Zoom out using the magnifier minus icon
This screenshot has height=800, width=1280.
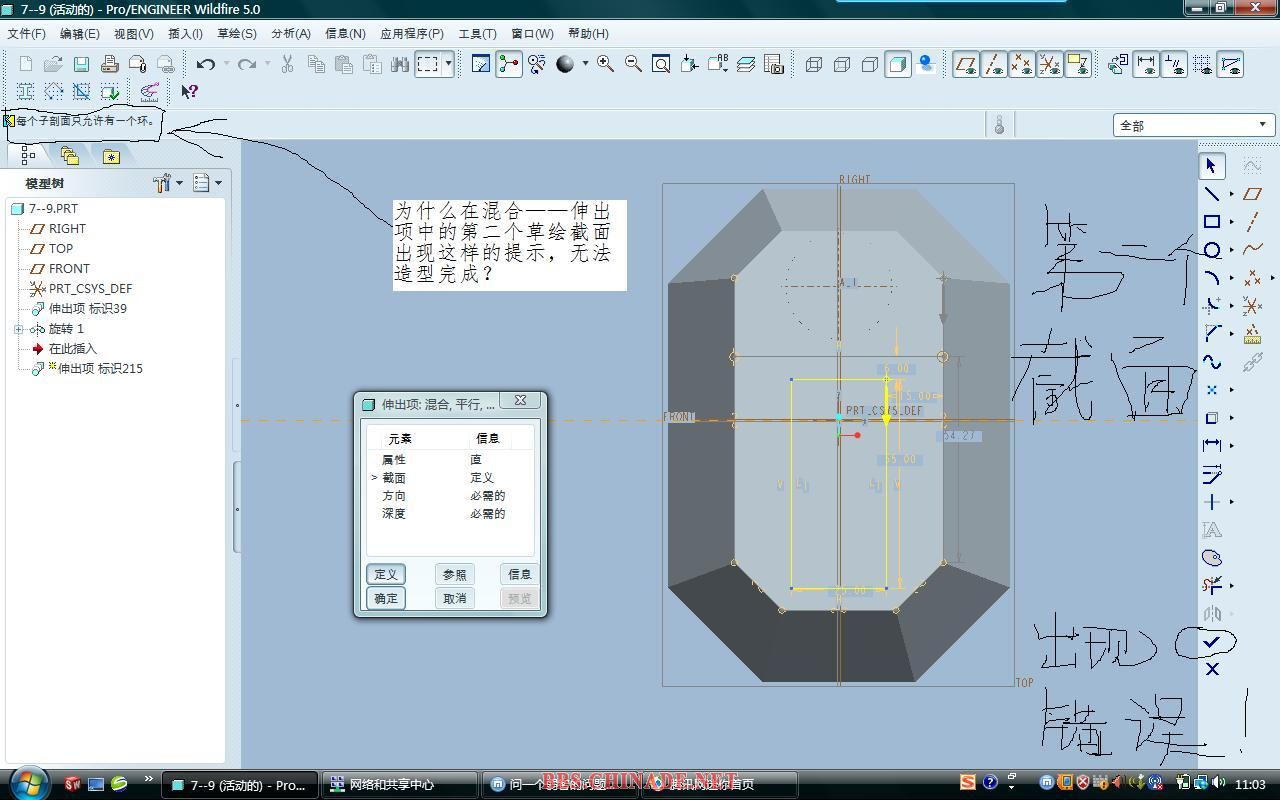coord(633,64)
